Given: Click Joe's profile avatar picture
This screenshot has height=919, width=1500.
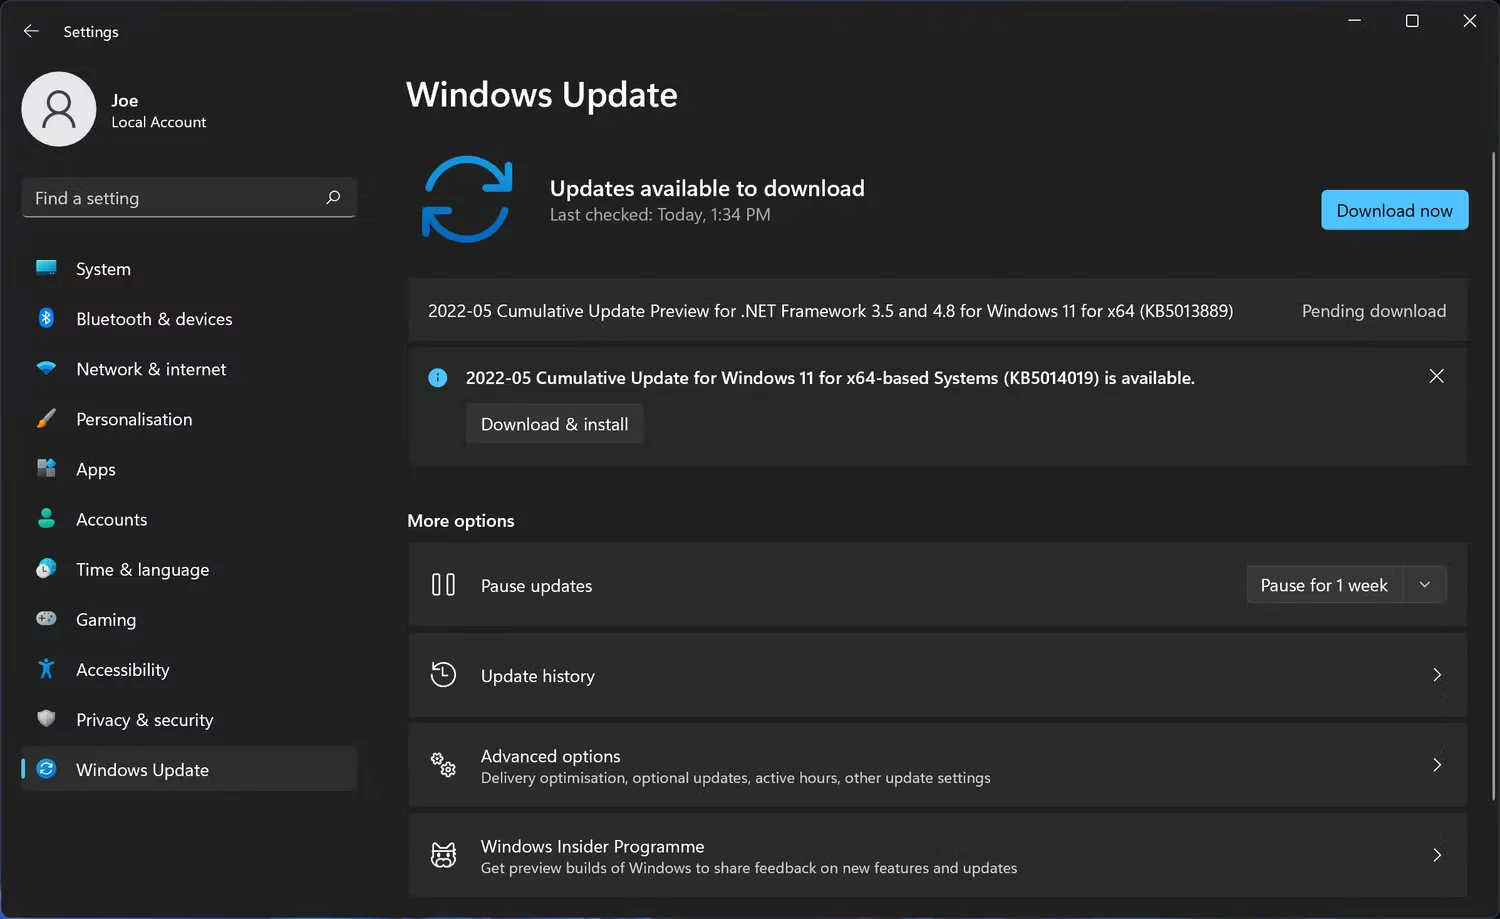Looking at the screenshot, I should pyautogui.click(x=59, y=109).
